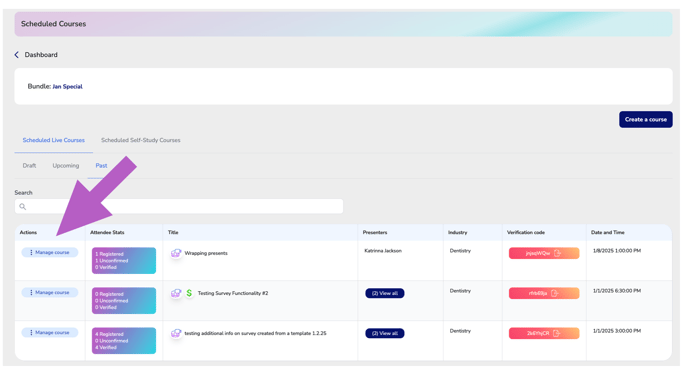The width and height of the screenshot is (688, 368).
Task: Select the Draft tab
Action: pos(29,166)
